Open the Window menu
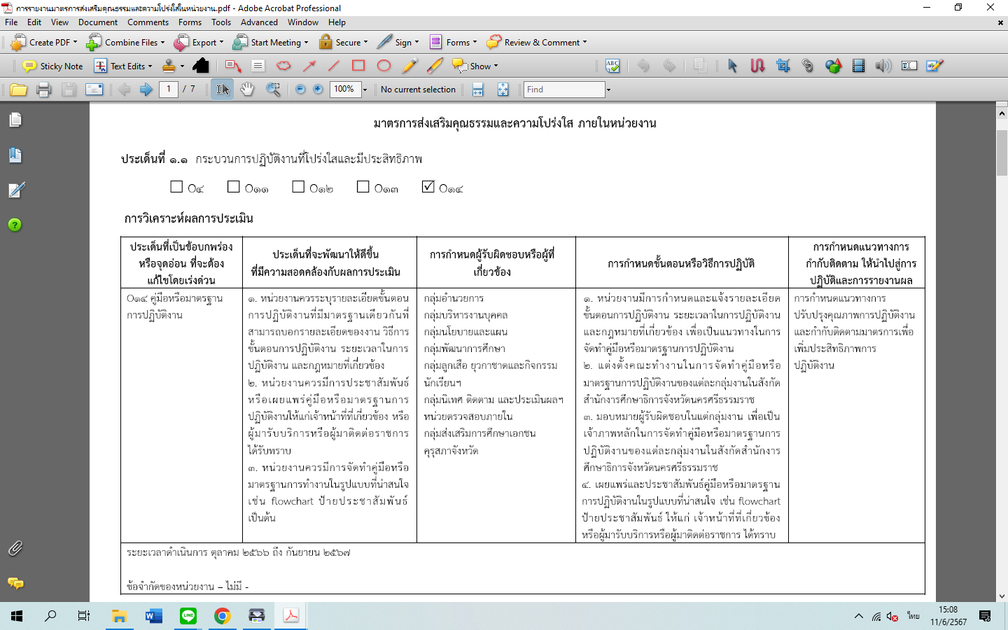The height and width of the screenshot is (630, 1008). click(x=303, y=22)
